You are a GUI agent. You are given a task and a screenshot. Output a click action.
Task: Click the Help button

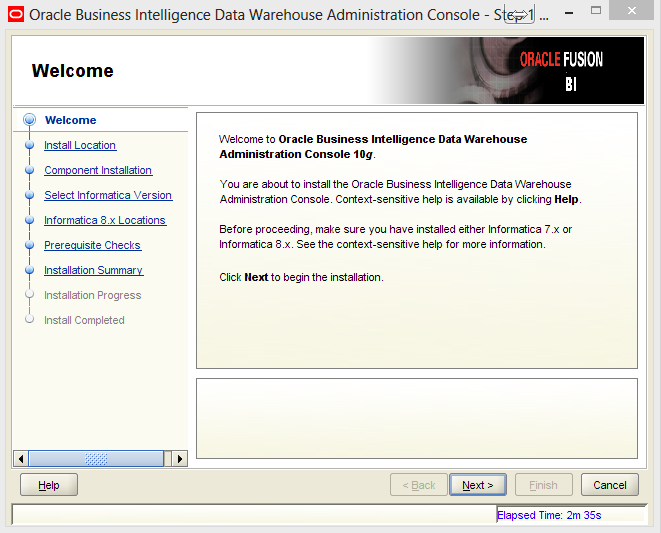(49, 485)
